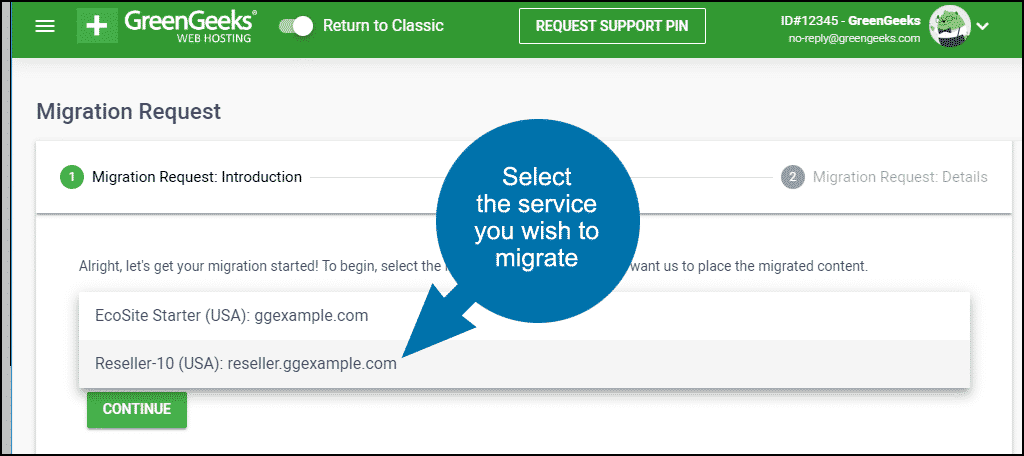Image resolution: width=1024 pixels, height=456 pixels.
Task: Select EcoSite Starter (USA): ggexample.com option
Action: (232, 316)
